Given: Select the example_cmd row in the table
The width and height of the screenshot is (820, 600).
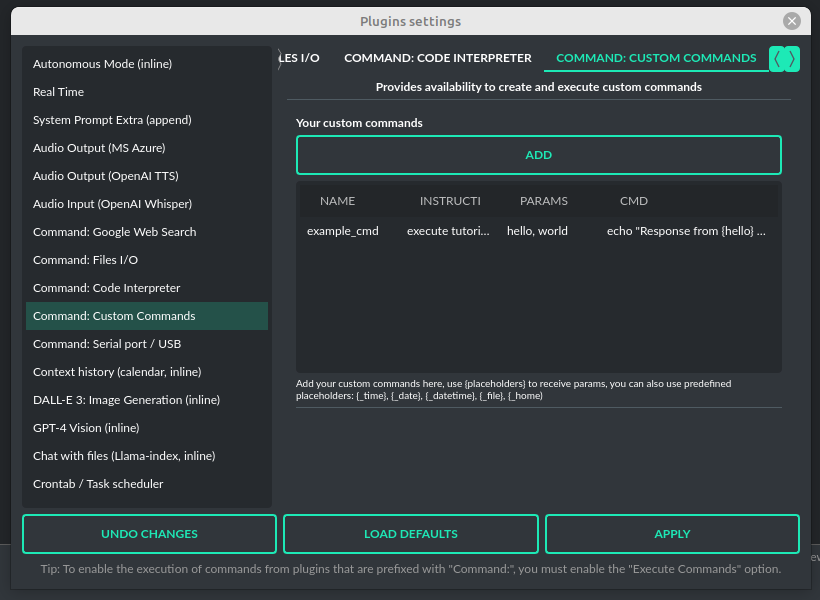Looking at the screenshot, I should [x=343, y=231].
